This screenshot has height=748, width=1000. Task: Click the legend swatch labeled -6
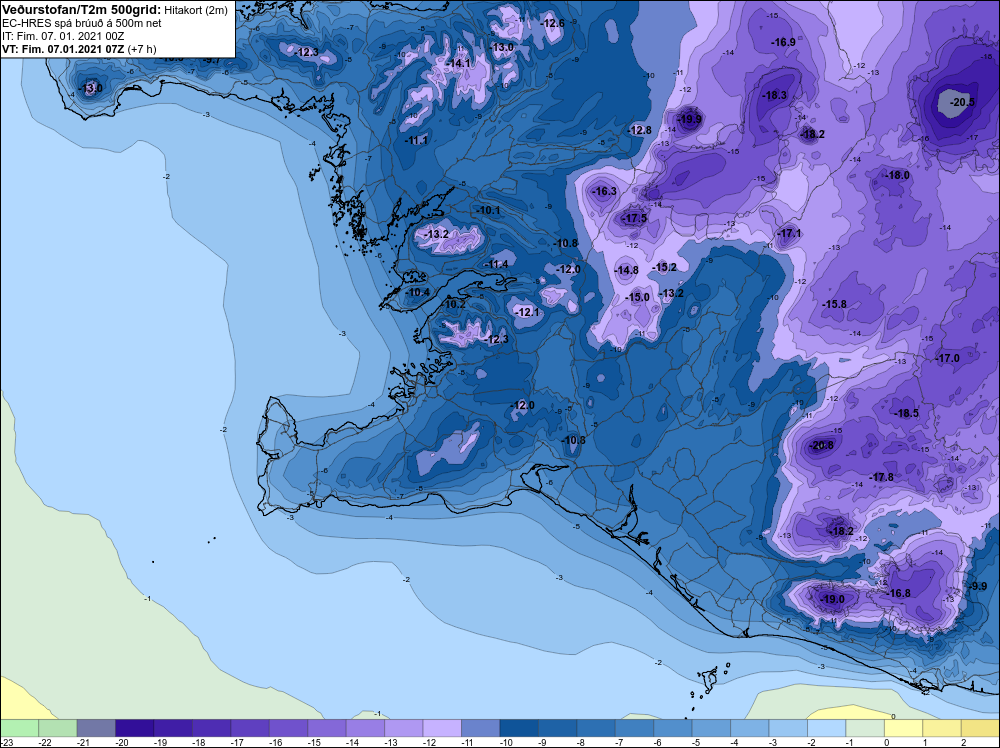coord(673,728)
